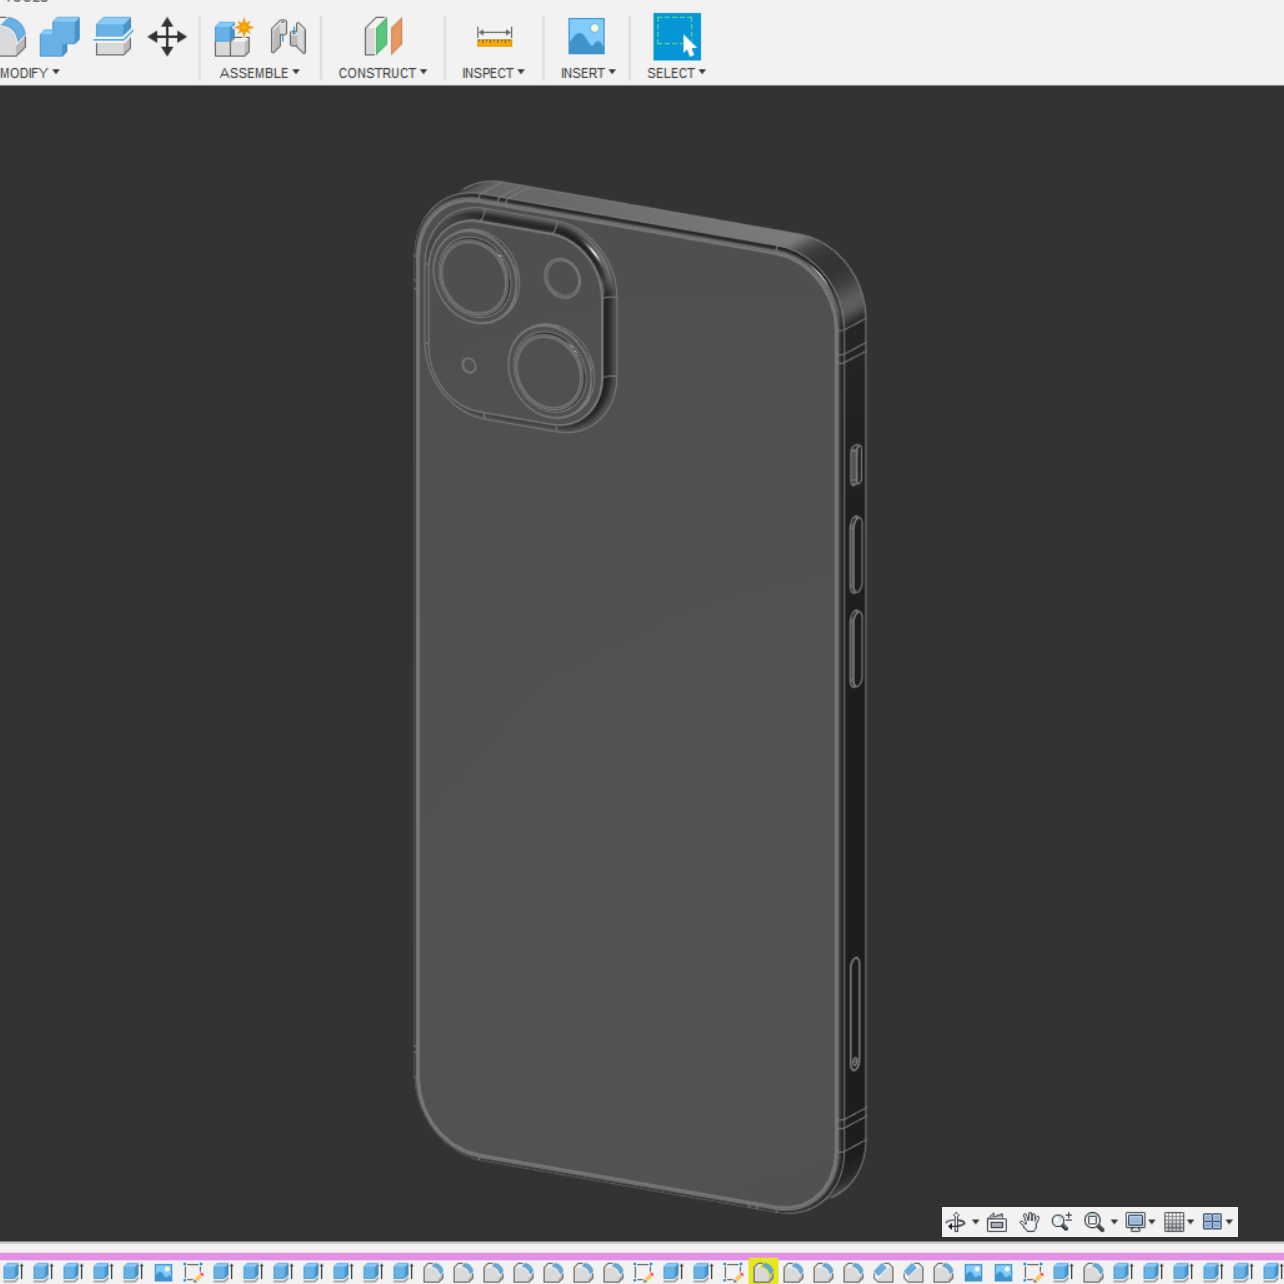1284x1284 pixels.
Task: Click the Look At icon
Action: click(x=997, y=1222)
